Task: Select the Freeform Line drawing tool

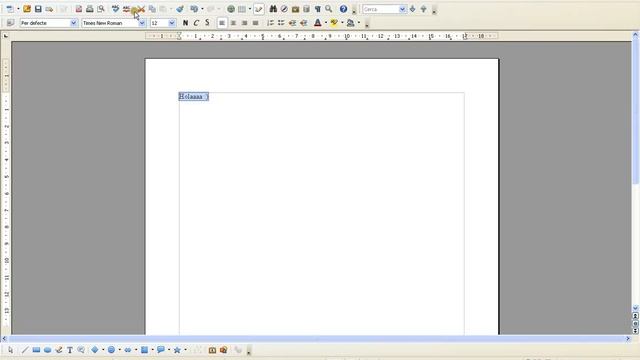Action: (x=58, y=350)
